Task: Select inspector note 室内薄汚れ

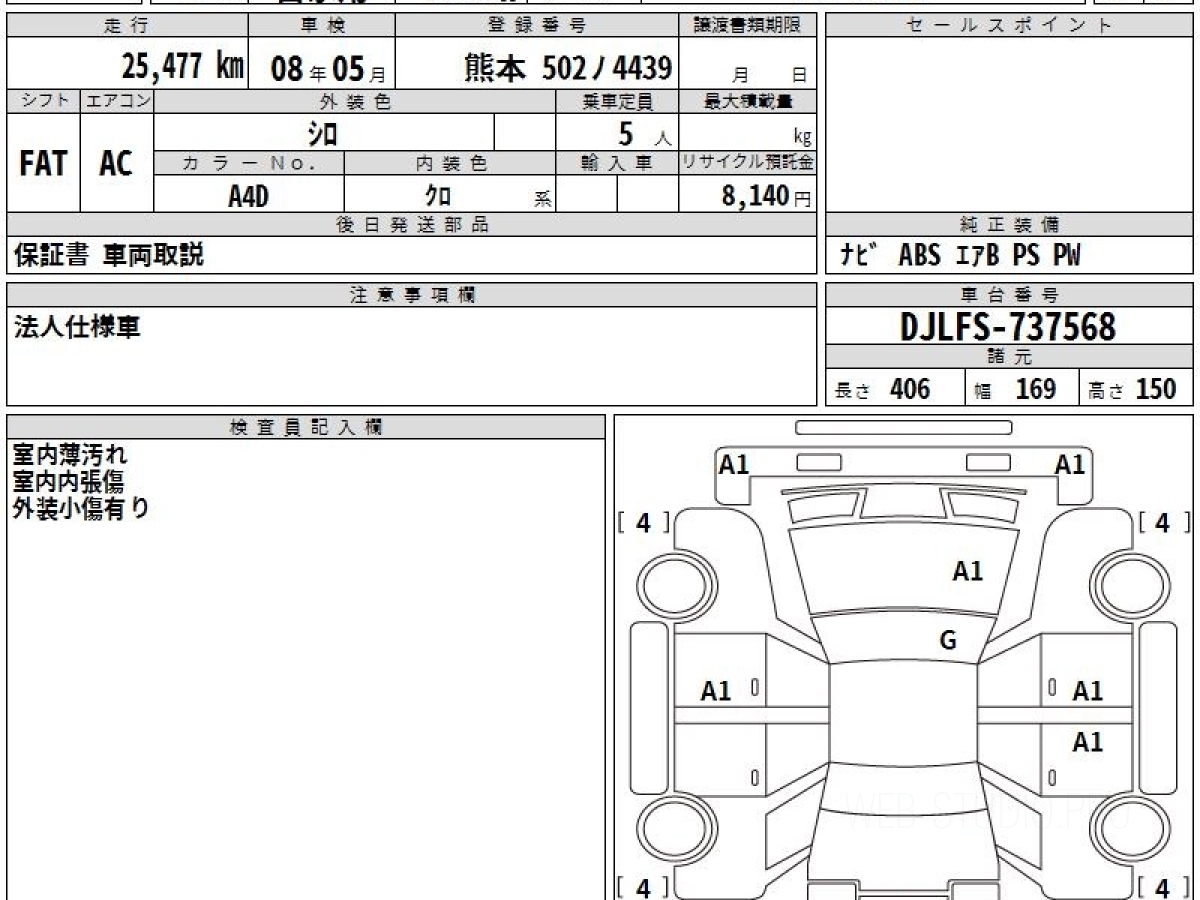Action: pyautogui.click(x=70, y=456)
